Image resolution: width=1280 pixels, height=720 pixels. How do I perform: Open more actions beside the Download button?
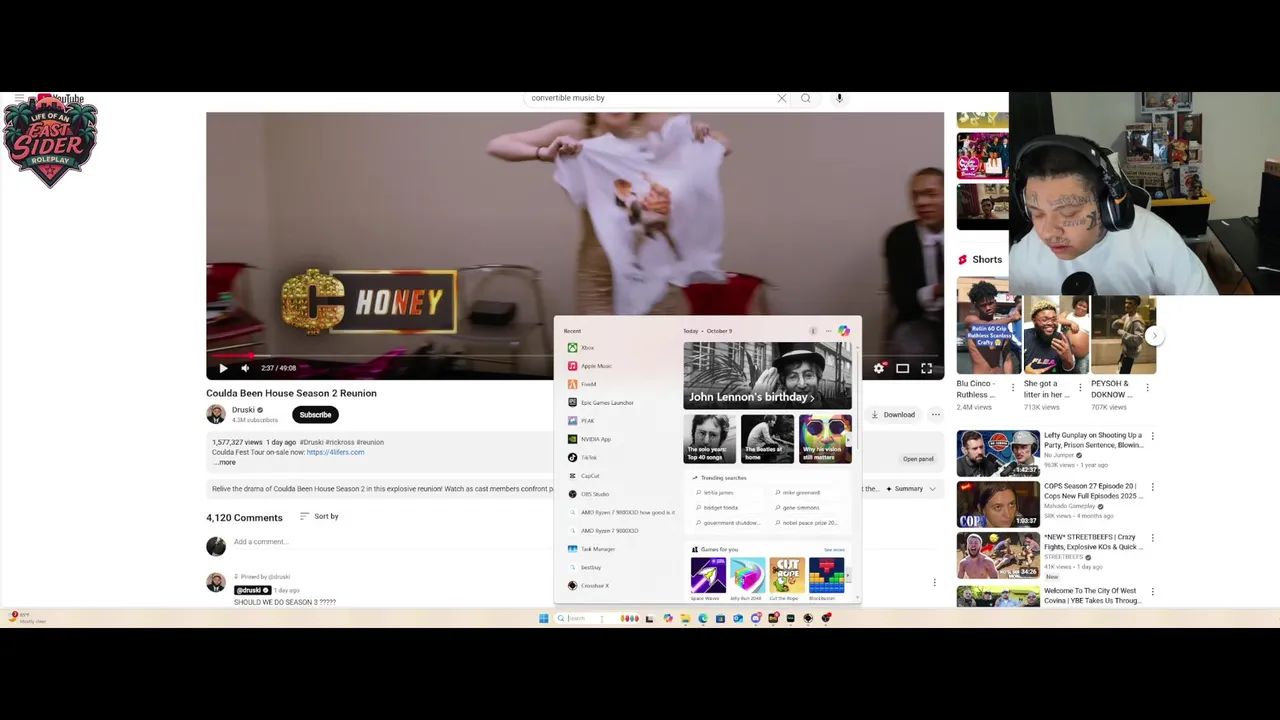tap(935, 415)
